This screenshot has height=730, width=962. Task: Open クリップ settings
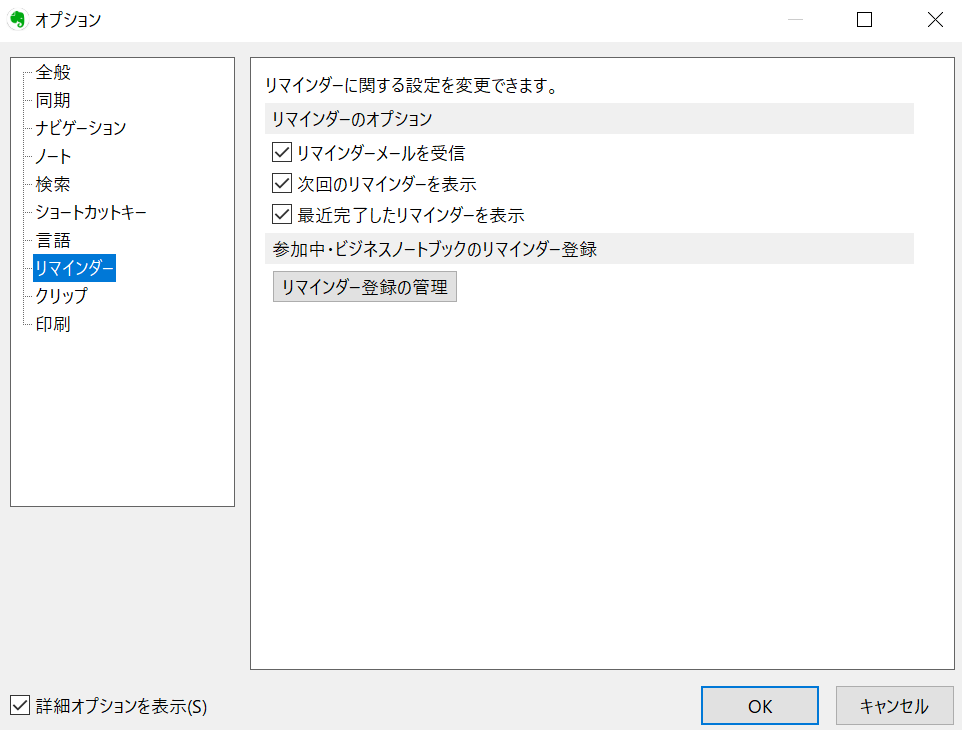tap(61, 296)
